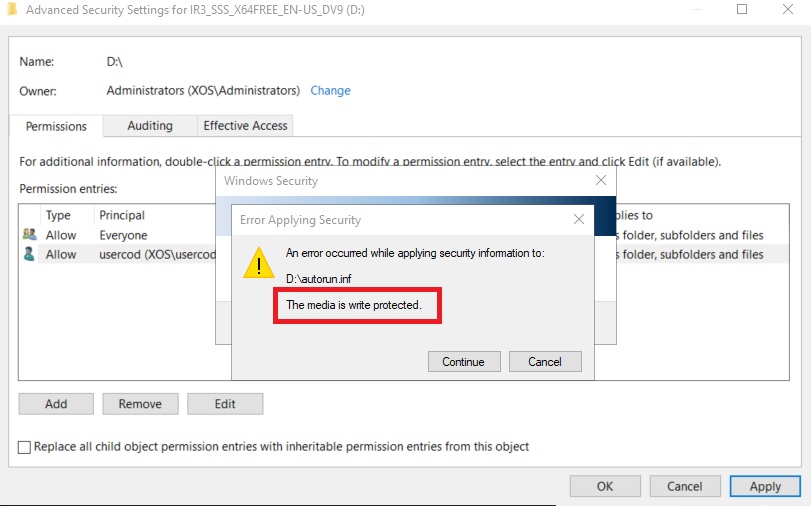811x506 pixels.
Task: Close the Error Applying Security dialog
Action: tap(578, 219)
